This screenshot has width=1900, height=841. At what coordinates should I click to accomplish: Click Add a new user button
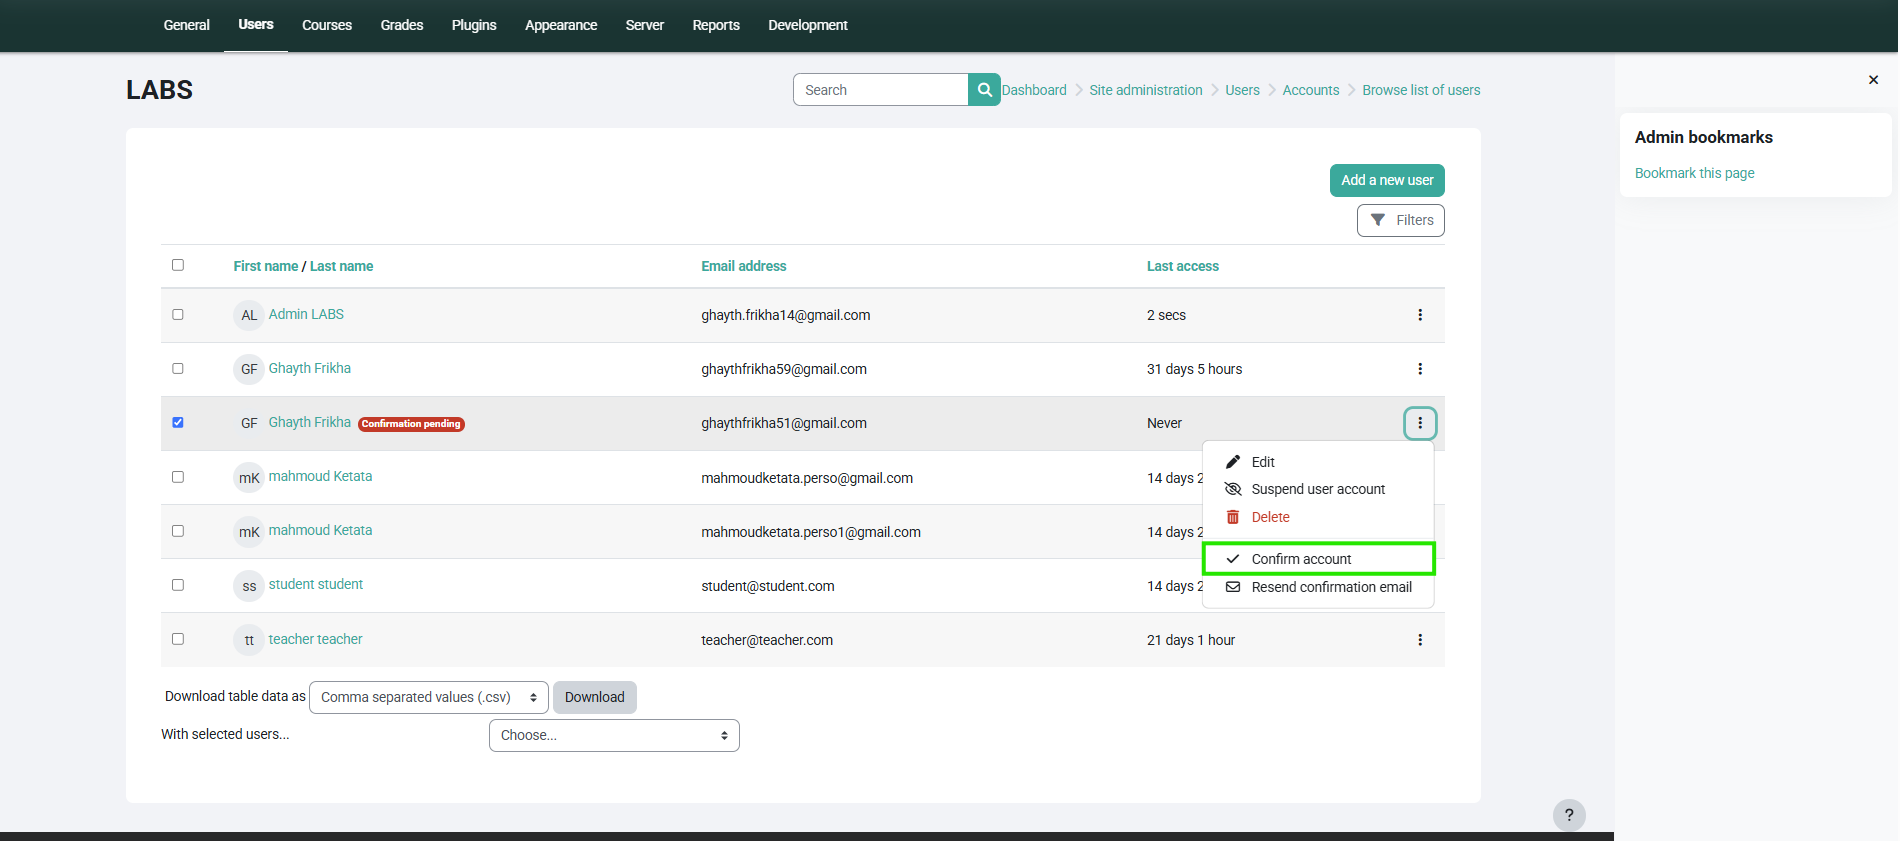1386,180
